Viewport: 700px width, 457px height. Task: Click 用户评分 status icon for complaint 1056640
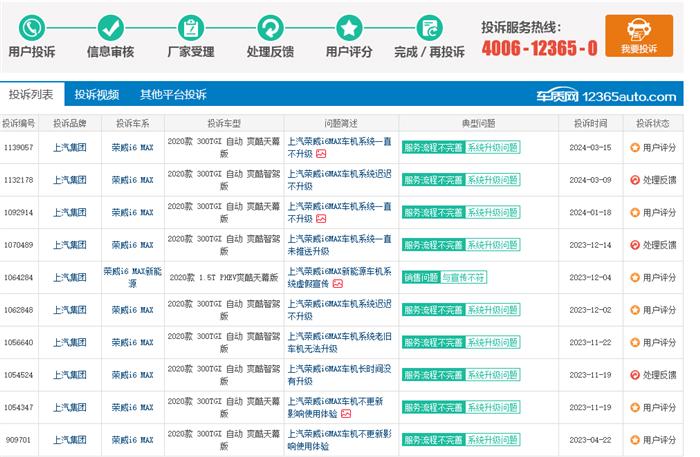coord(635,342)
